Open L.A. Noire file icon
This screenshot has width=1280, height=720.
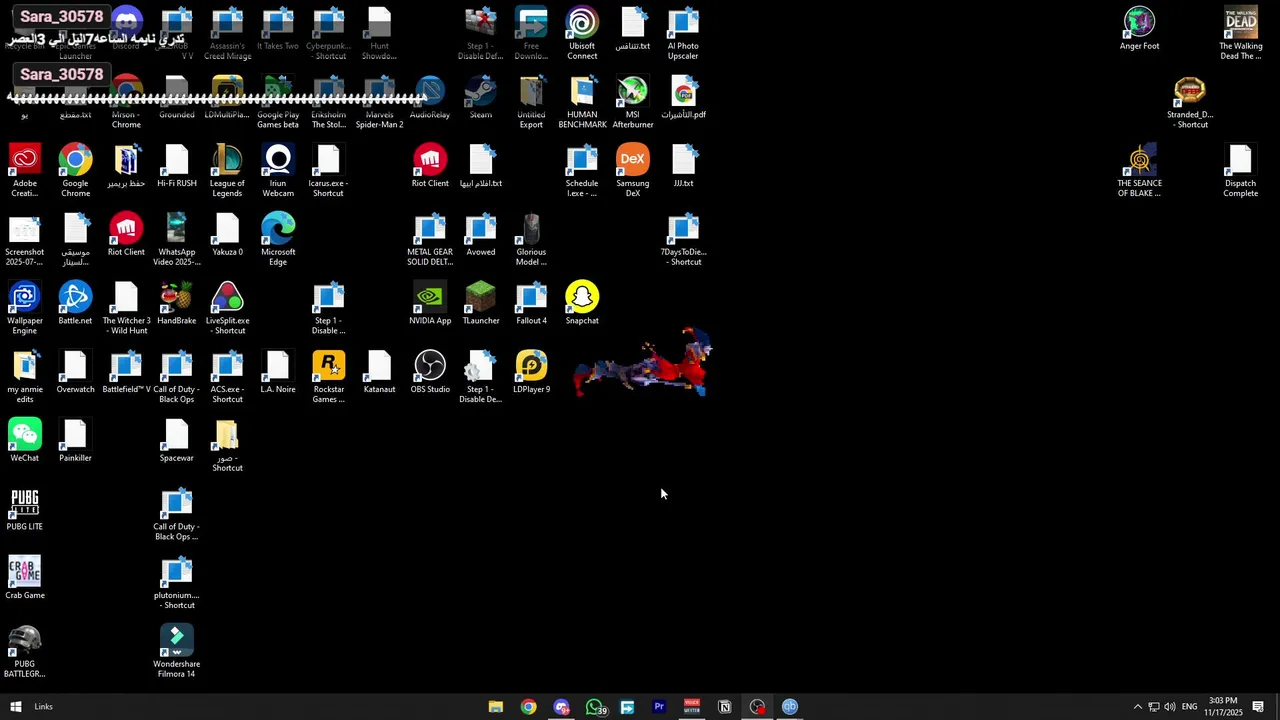tap(278, 372)
